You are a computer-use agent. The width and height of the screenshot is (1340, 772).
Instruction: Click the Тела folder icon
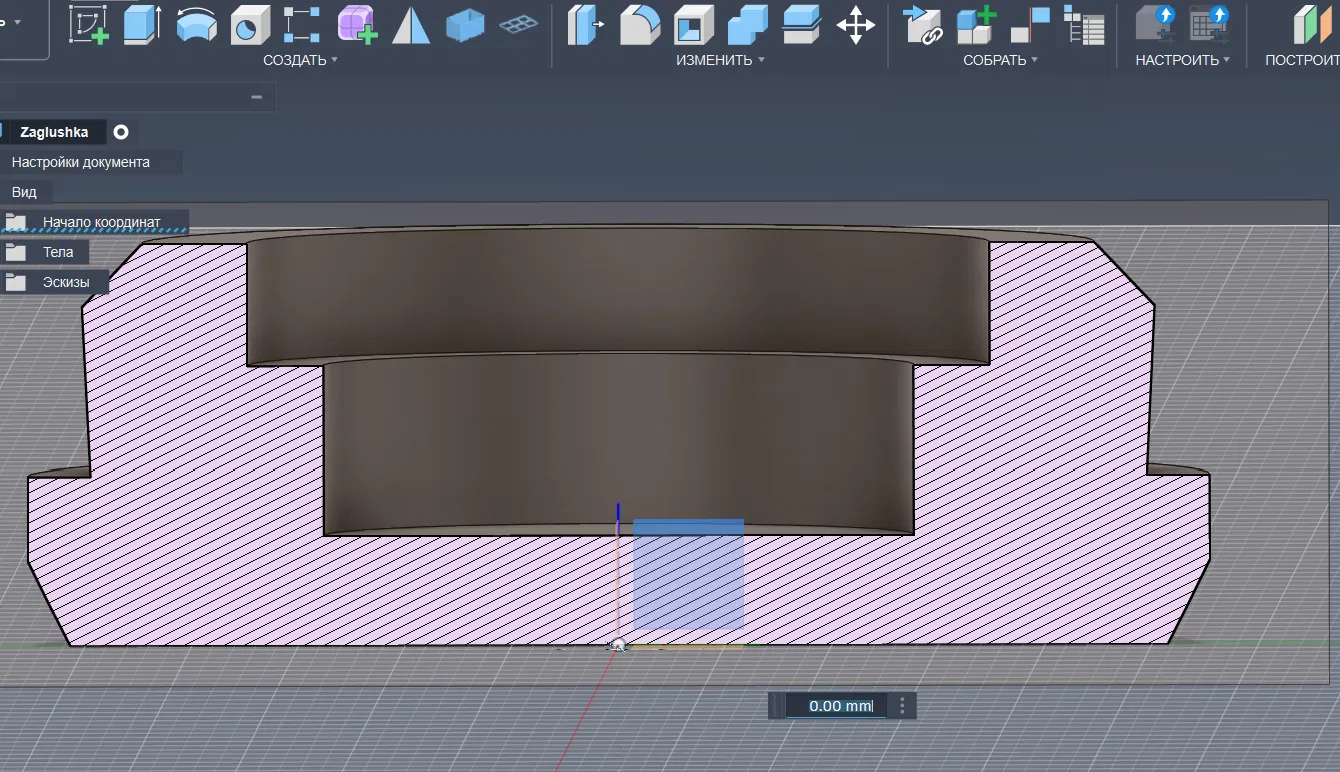click(x=15, y=252)
